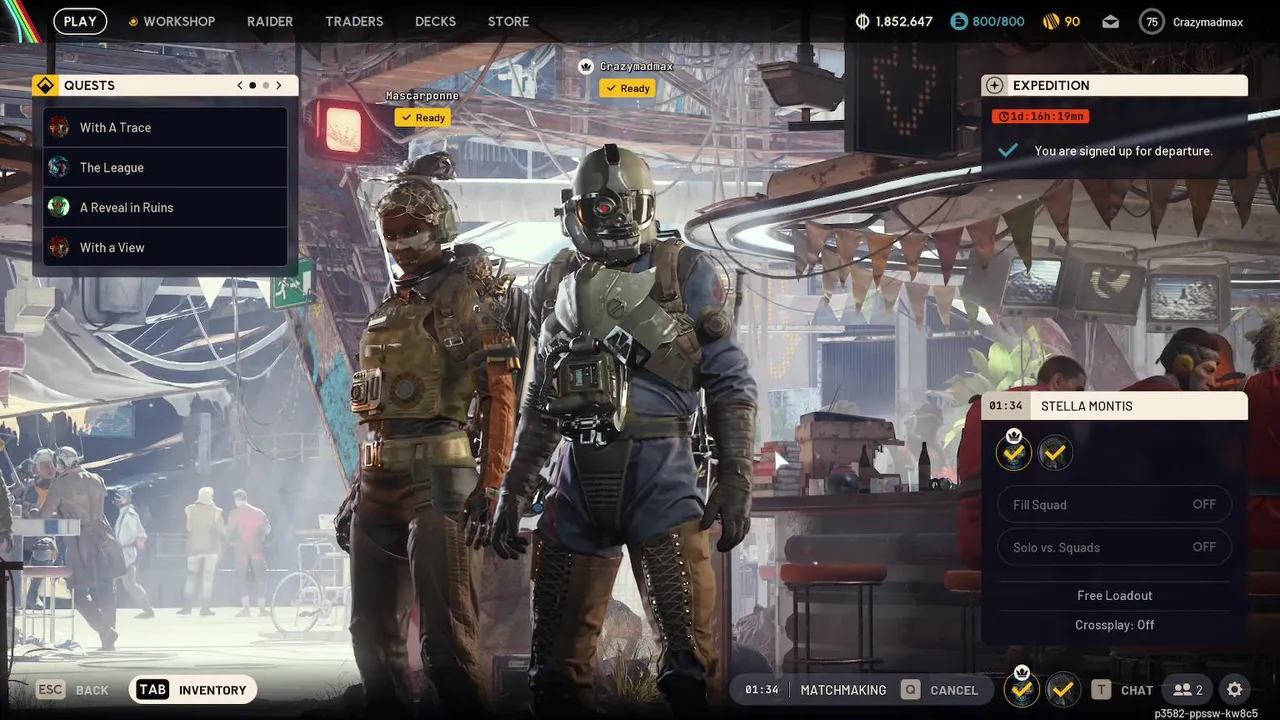The width and height of the screenshot is (1280, 720).
Task: Open the With a View quest
Action: (165, 247)
